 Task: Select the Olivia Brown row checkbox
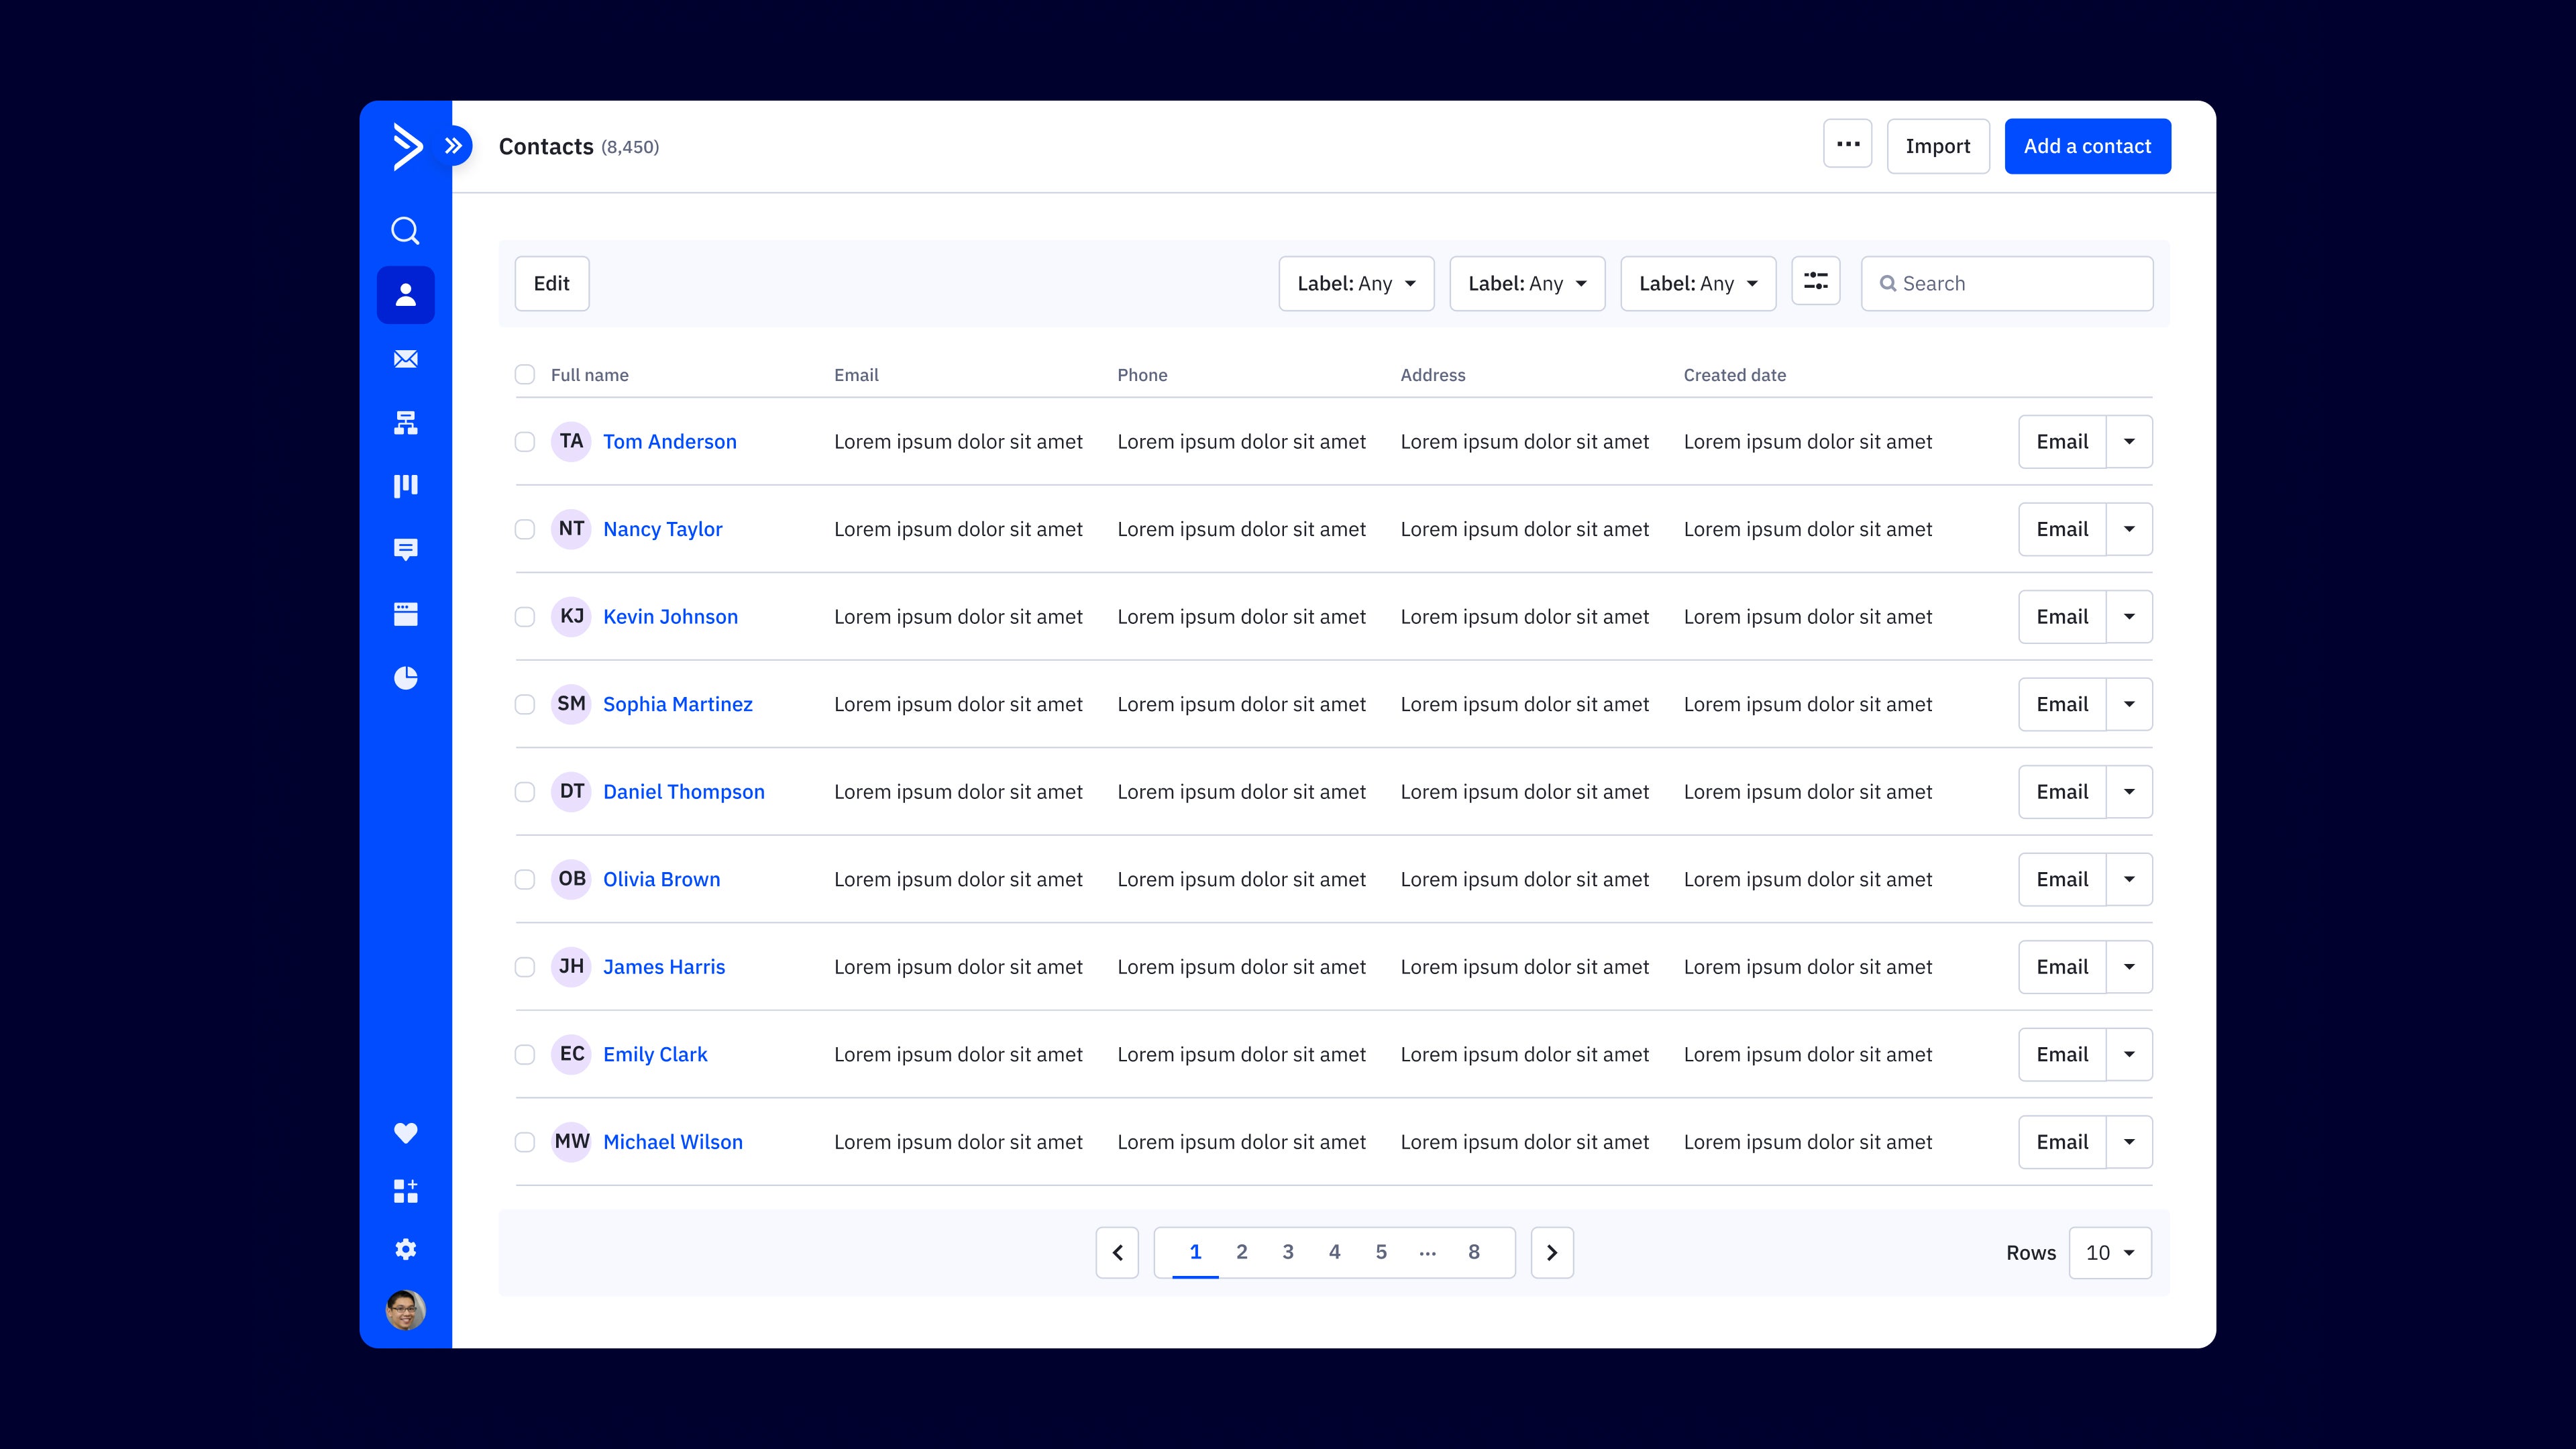[x=524, y=879]
